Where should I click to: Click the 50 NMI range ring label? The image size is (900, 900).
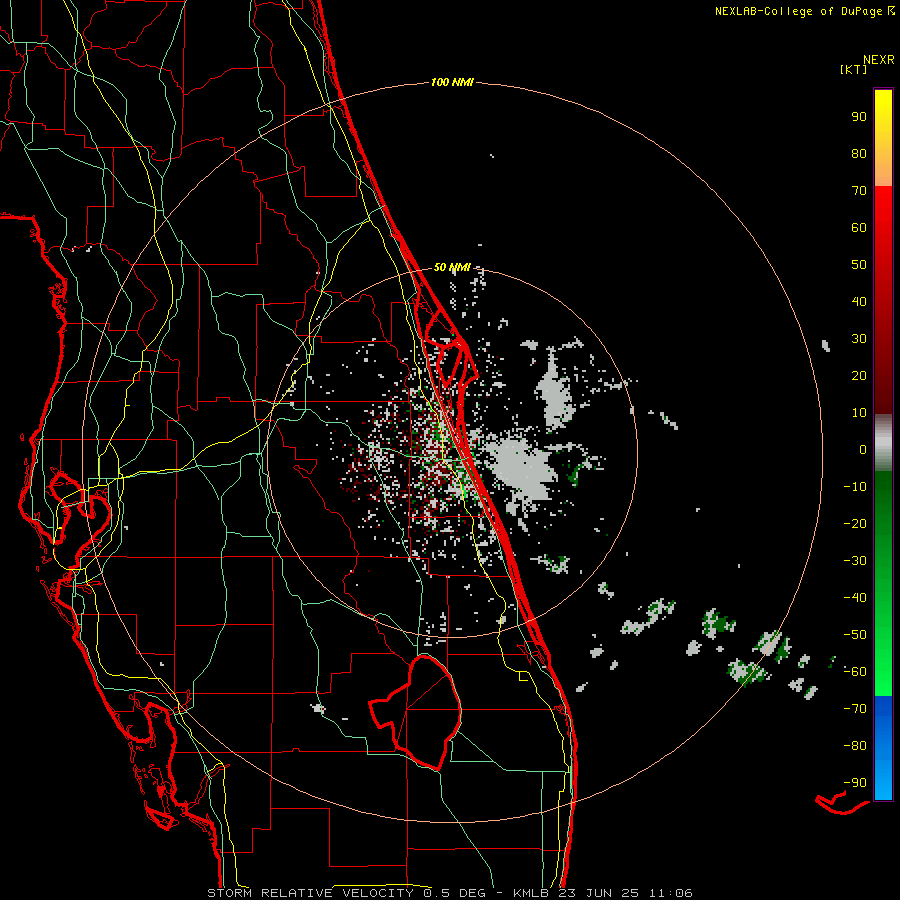tap(452, 267)
